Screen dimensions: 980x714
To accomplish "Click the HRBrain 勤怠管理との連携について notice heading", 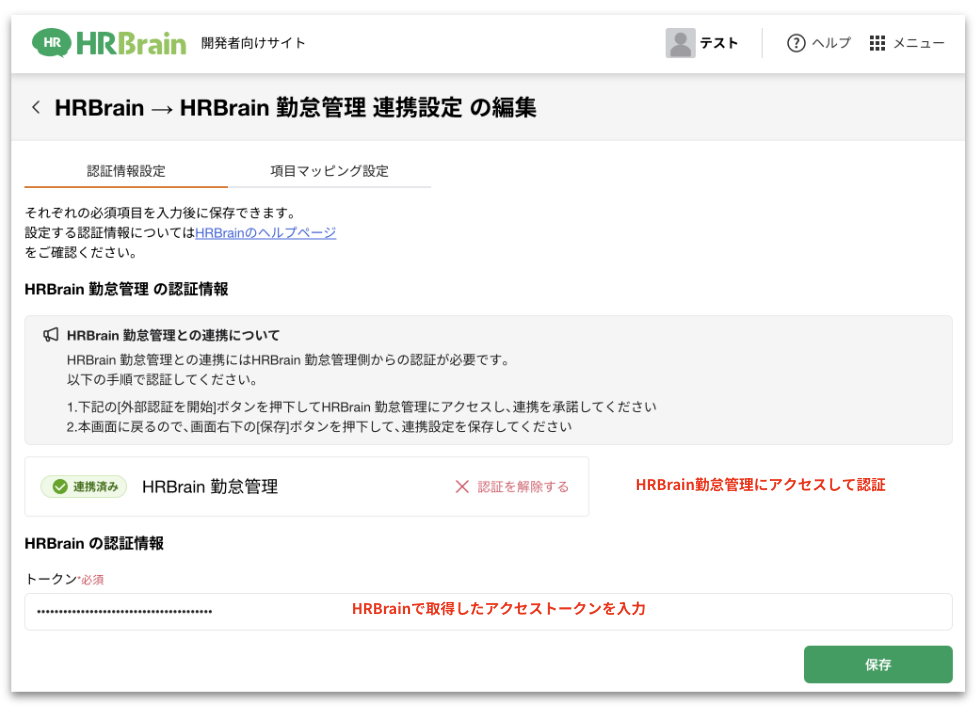I will point(173,335).
